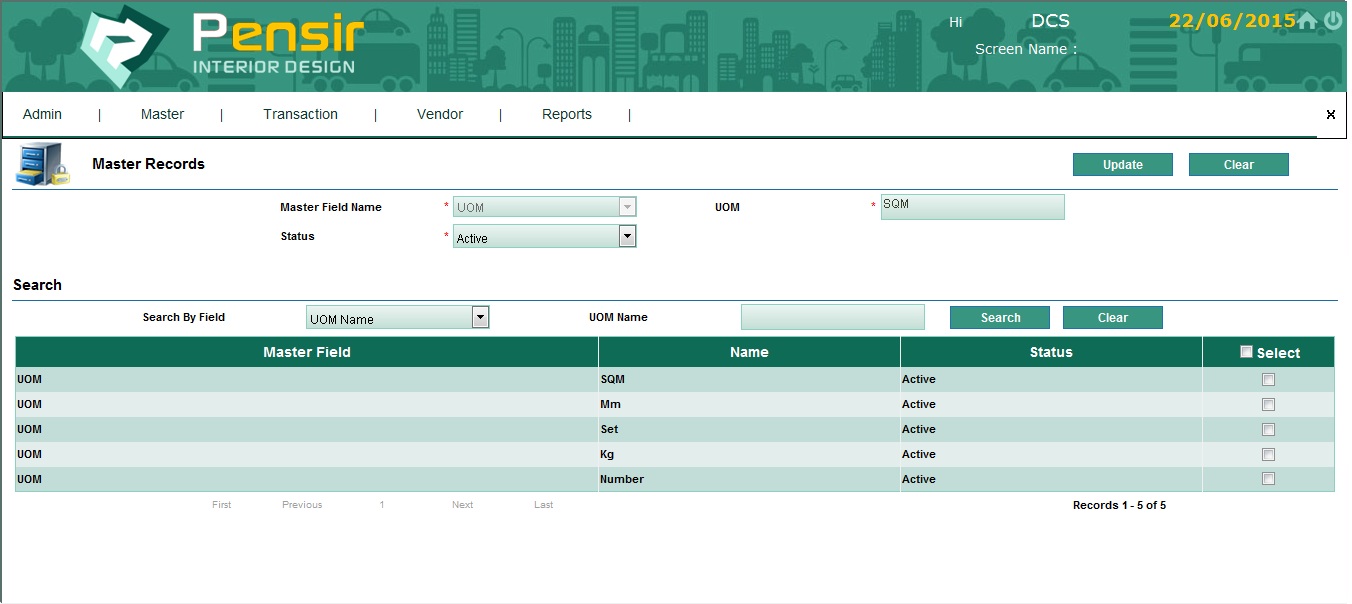This screenshot has width=1352, height=604.
Task: Tick the checkbox for Kg row
Action: (x=1268, y=455)
